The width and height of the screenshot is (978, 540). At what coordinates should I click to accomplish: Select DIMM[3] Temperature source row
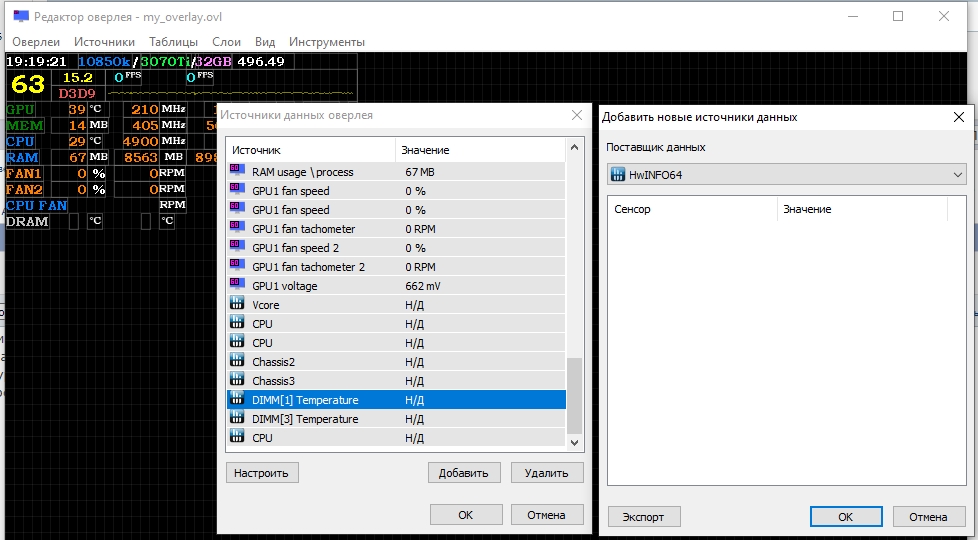click(x=396, y=418)
